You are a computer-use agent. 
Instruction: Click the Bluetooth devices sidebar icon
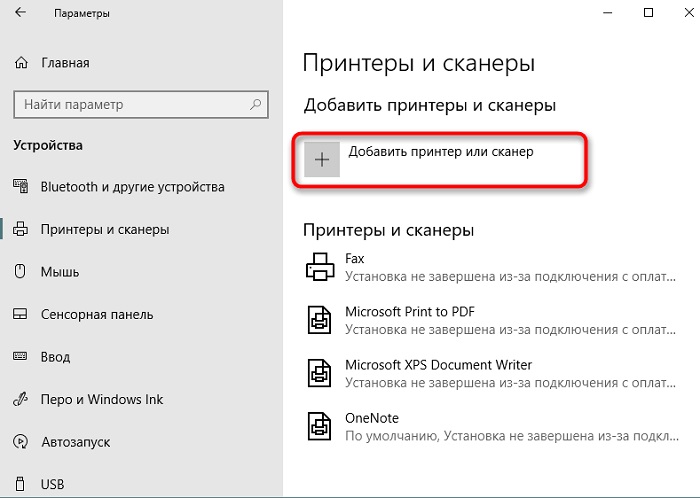tap(21, 187)
